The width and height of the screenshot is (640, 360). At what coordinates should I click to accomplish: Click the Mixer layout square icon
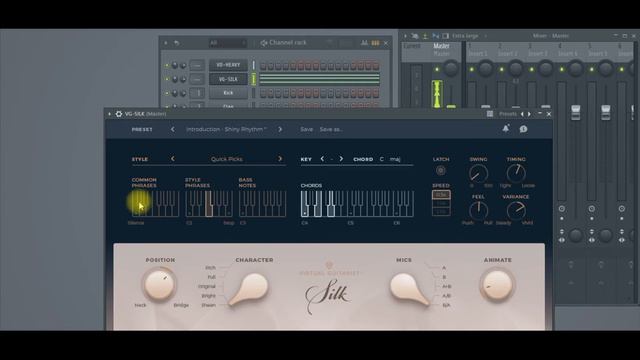[x=445, y=36]
